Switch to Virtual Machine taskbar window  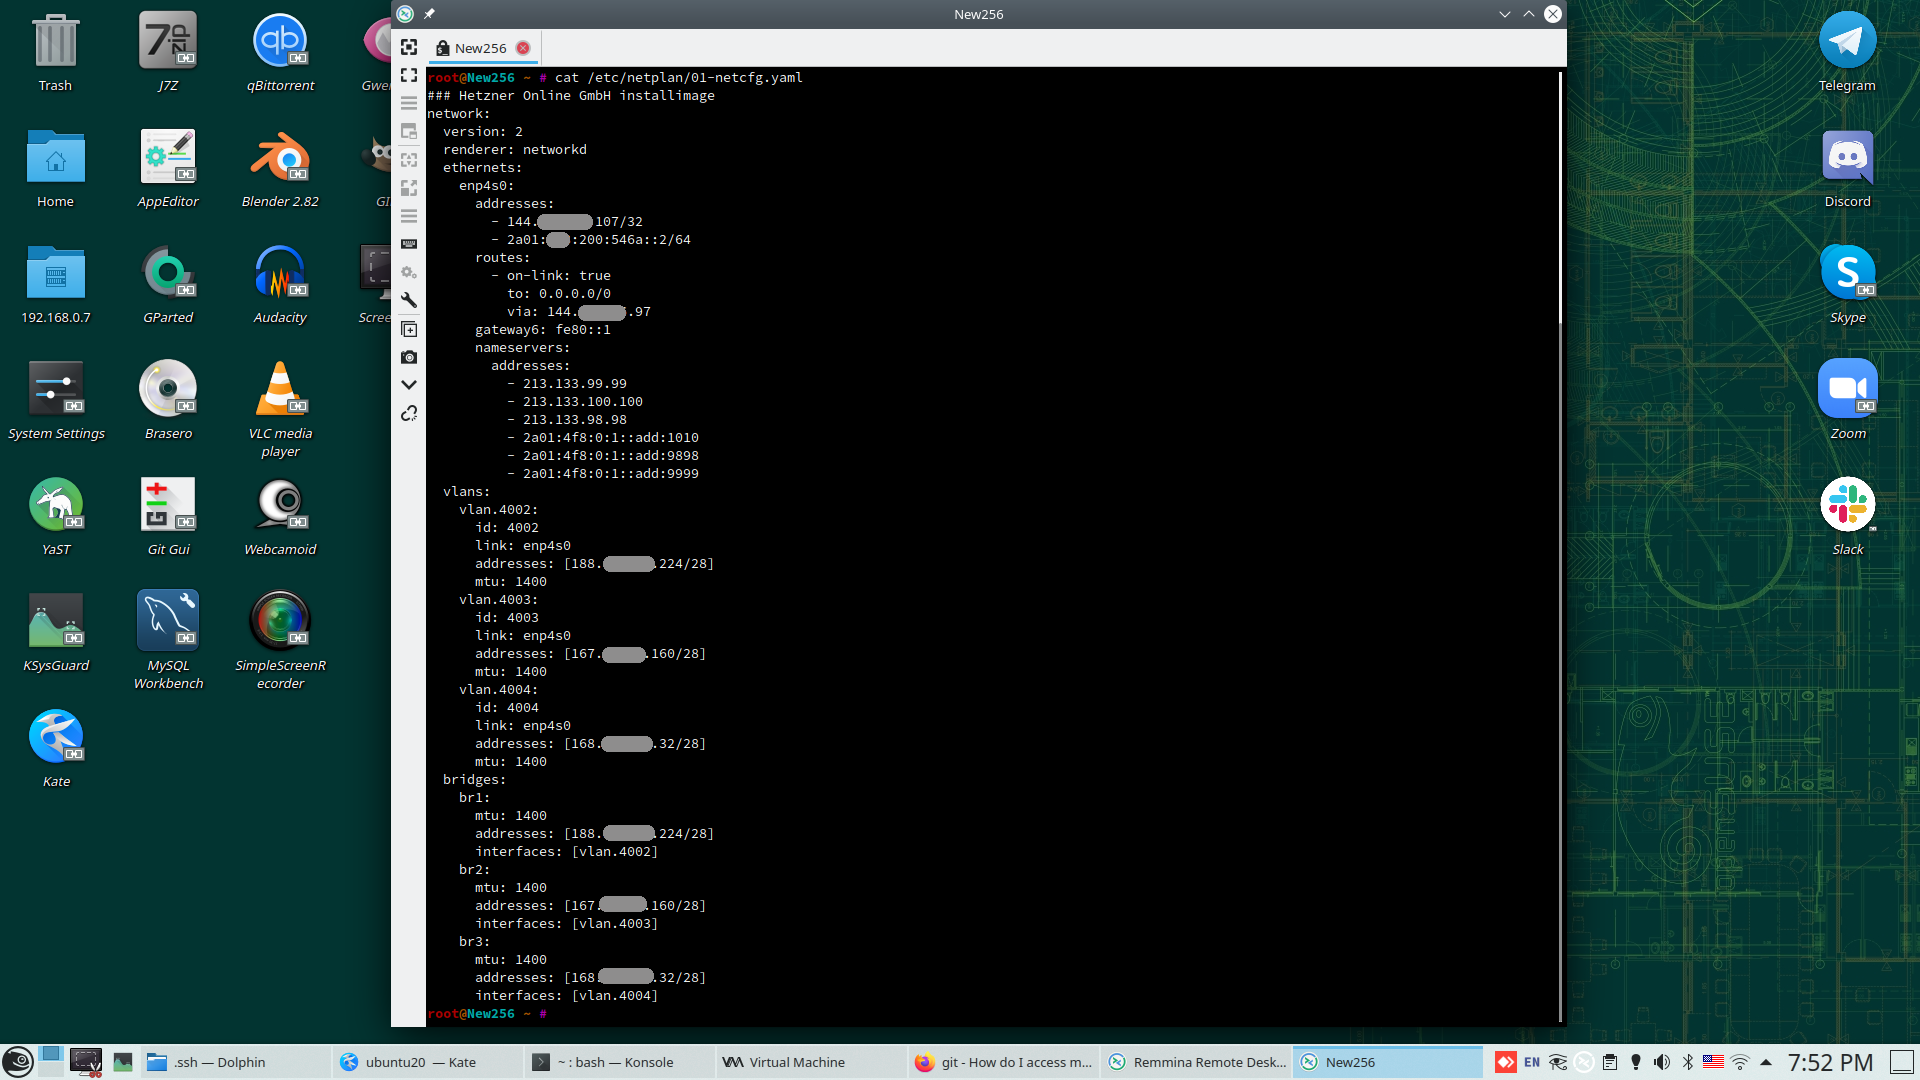796,1062
